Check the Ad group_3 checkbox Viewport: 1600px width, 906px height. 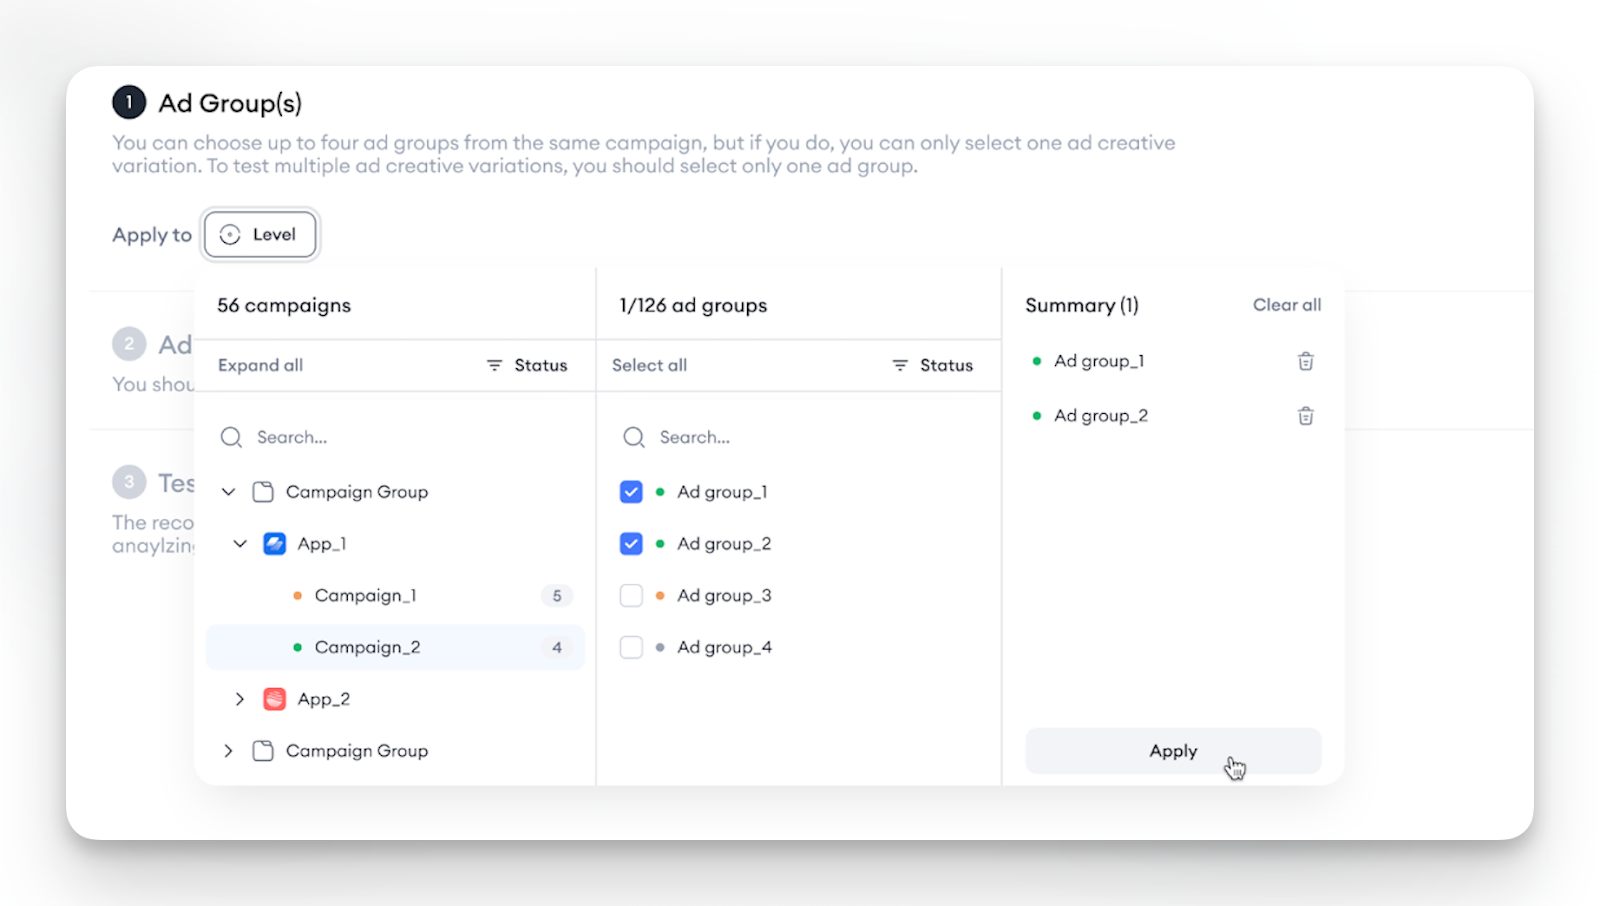click(631, 596)
